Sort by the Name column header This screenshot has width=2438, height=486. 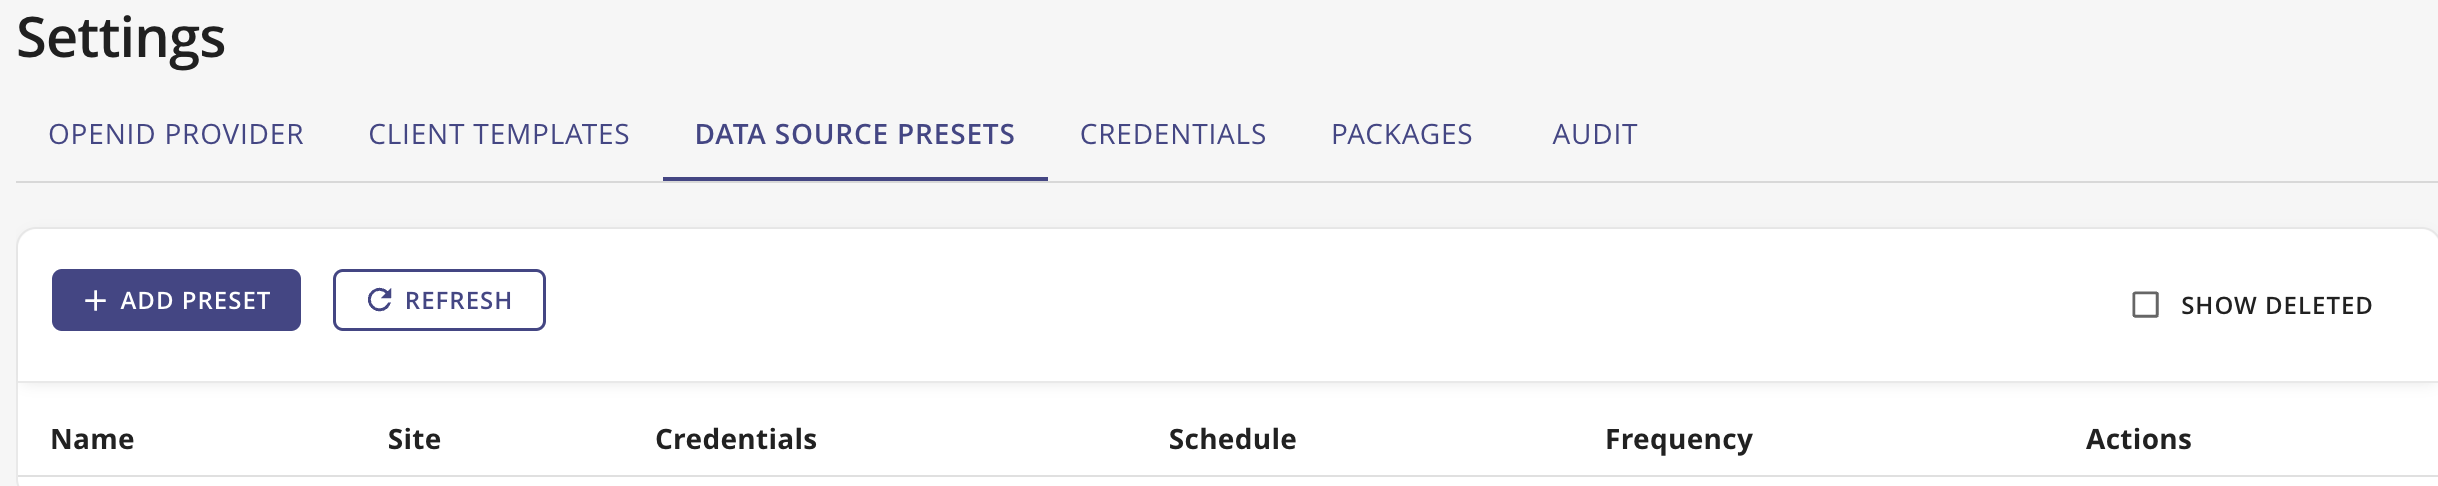pos(93,439)
